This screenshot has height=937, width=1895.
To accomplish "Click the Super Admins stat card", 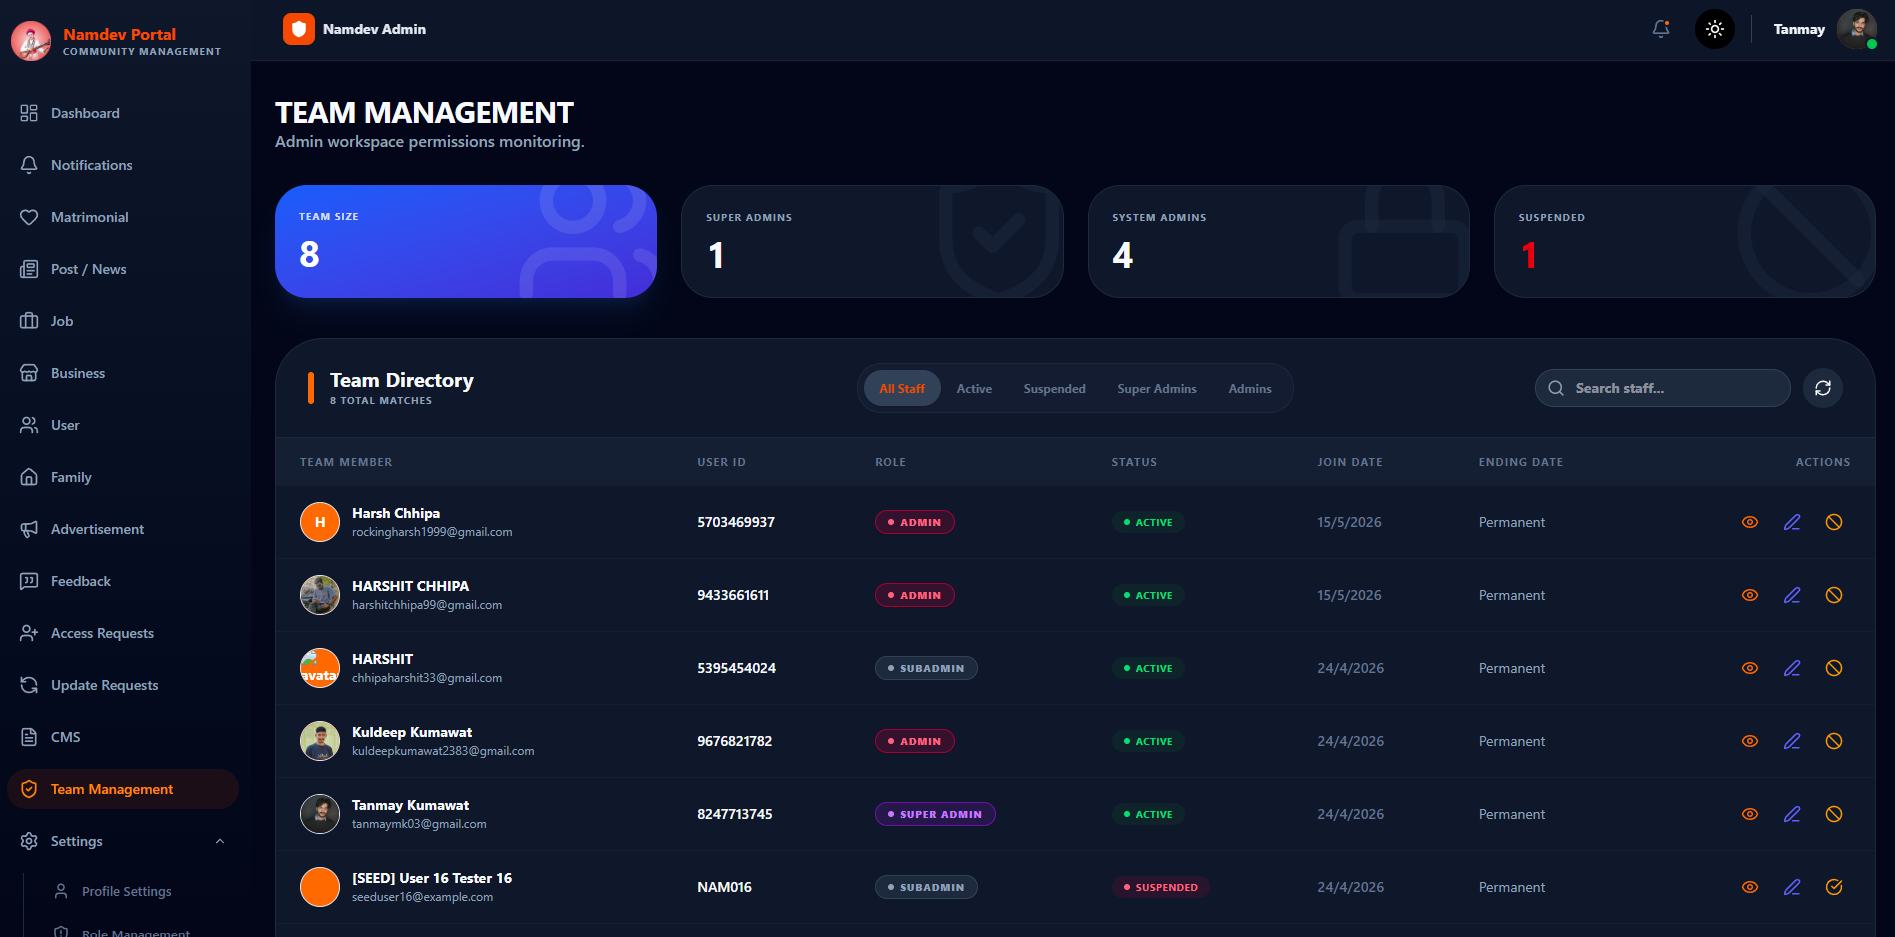I will tap(872, 241).
